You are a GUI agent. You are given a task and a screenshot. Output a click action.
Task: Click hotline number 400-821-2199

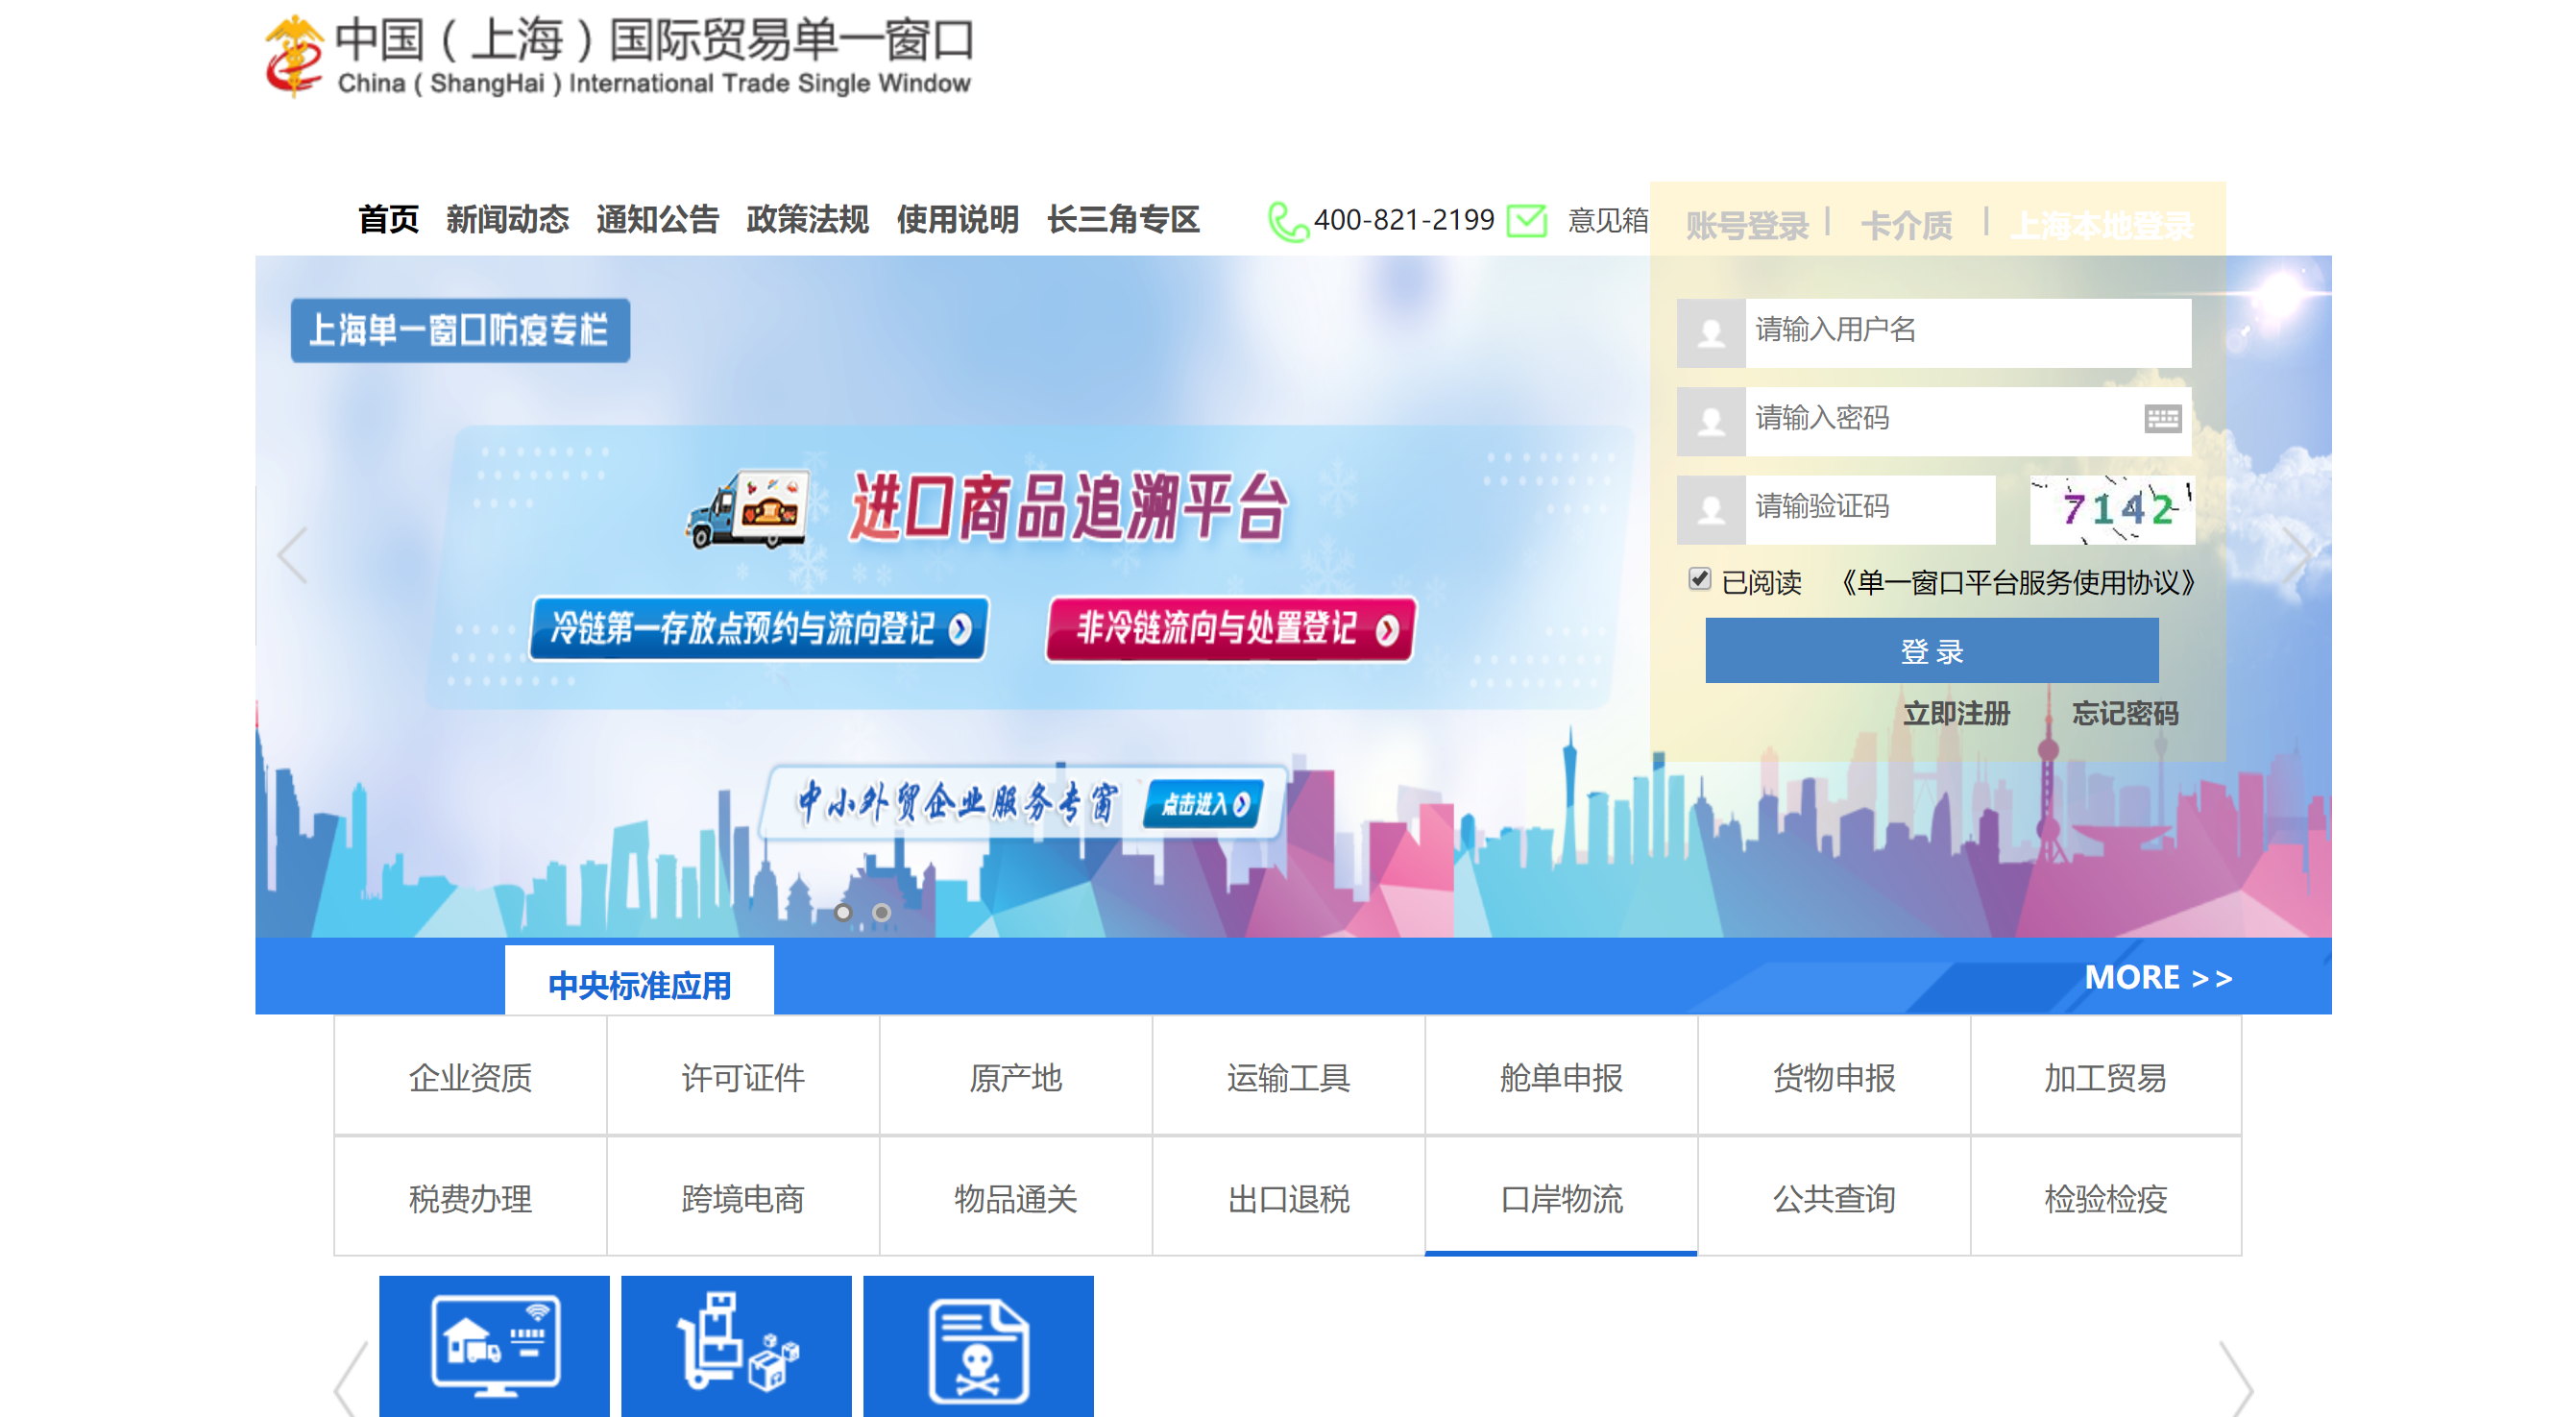pyautogui.click(x=1404, y=220)
